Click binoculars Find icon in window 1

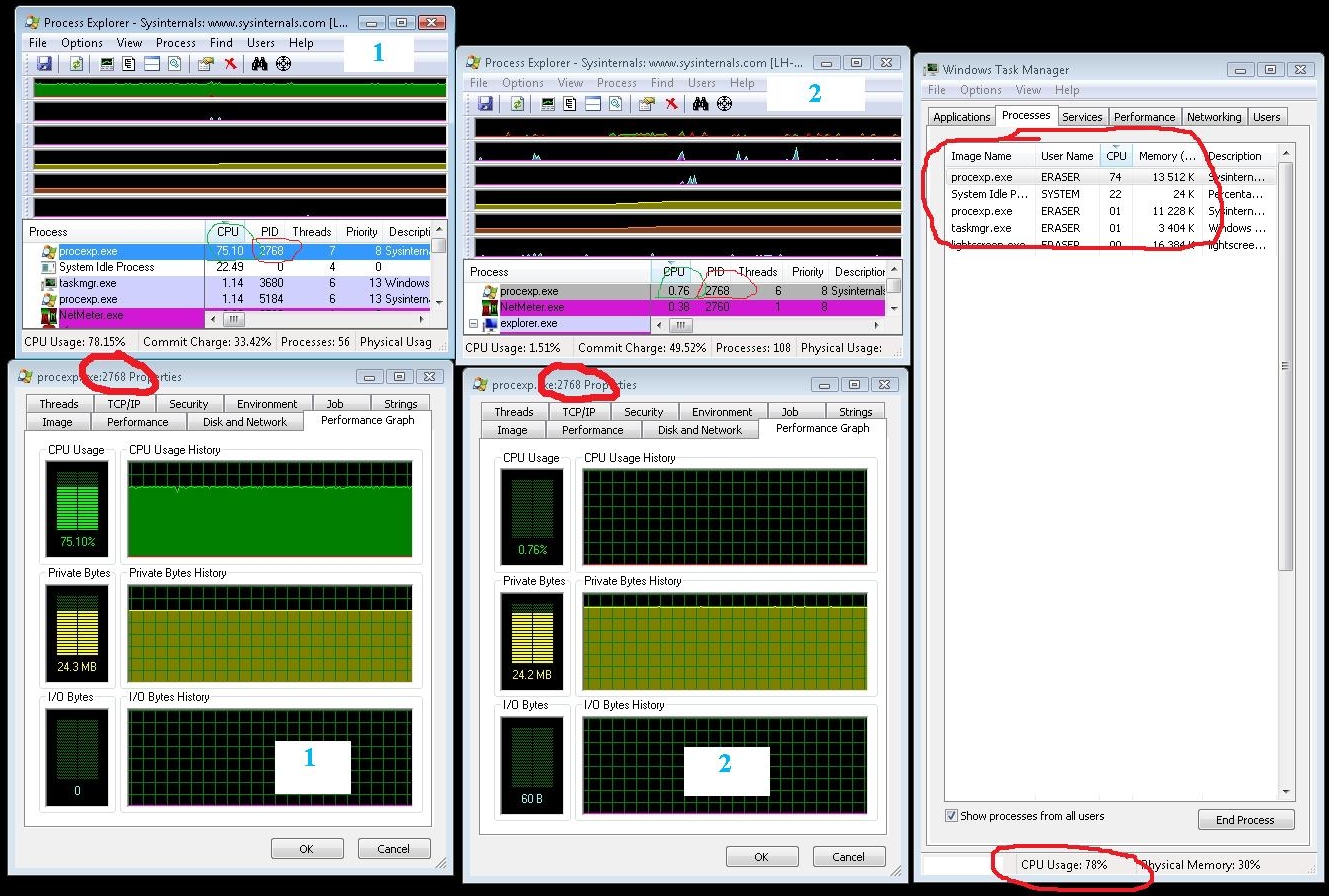[x=260, y=63]
